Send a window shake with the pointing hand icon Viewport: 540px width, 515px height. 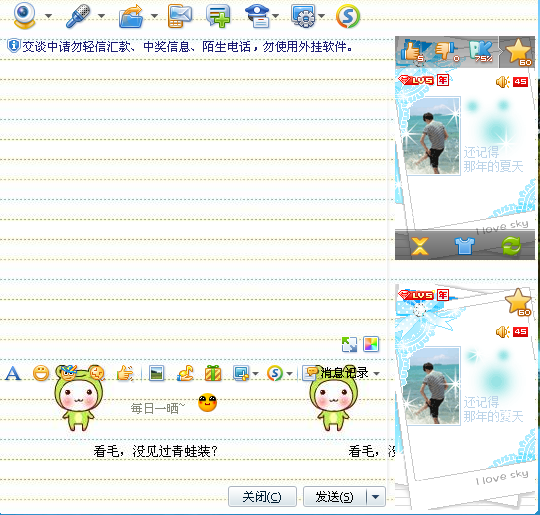125,373
